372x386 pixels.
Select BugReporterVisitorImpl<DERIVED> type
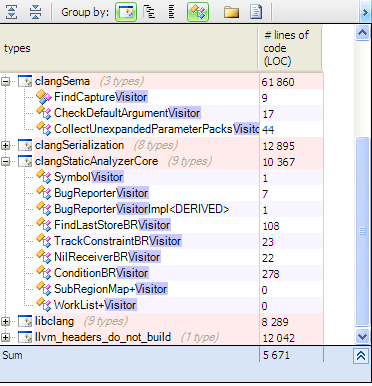(142, 209)
